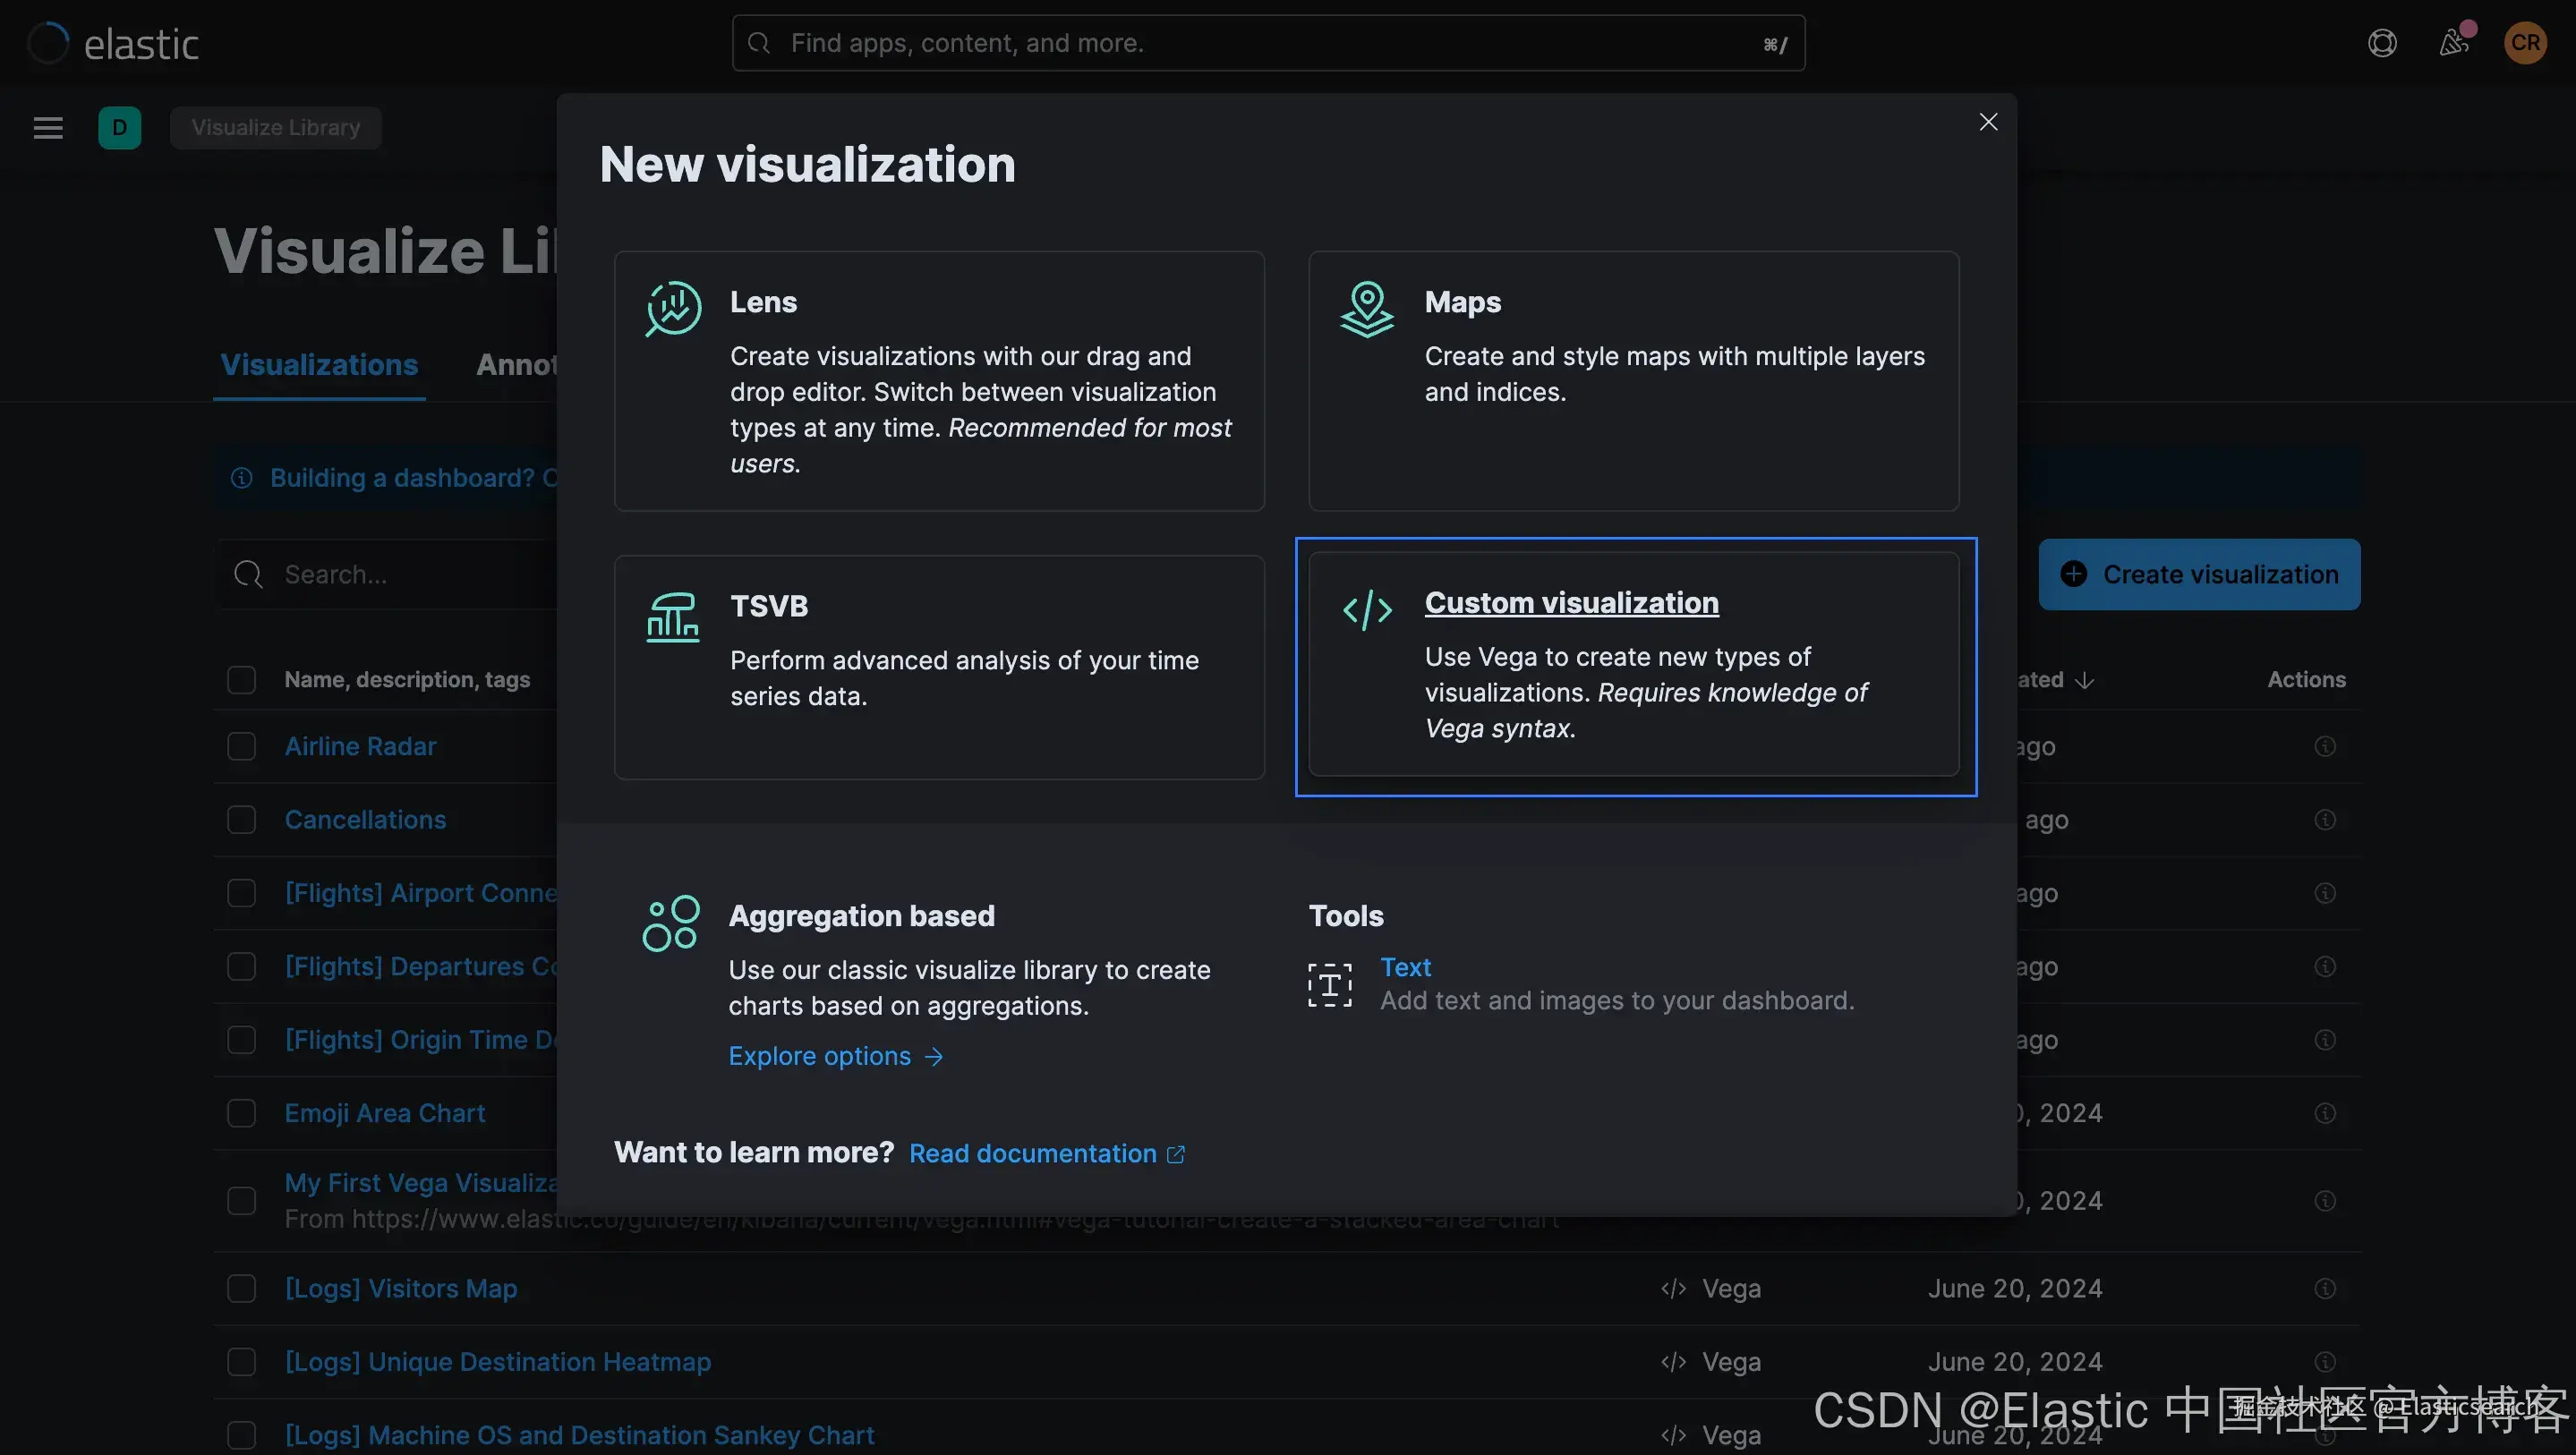Open the CR user avatar menu
Viewport: 2576px width, 1455px height.
[x=2525, y=43]
